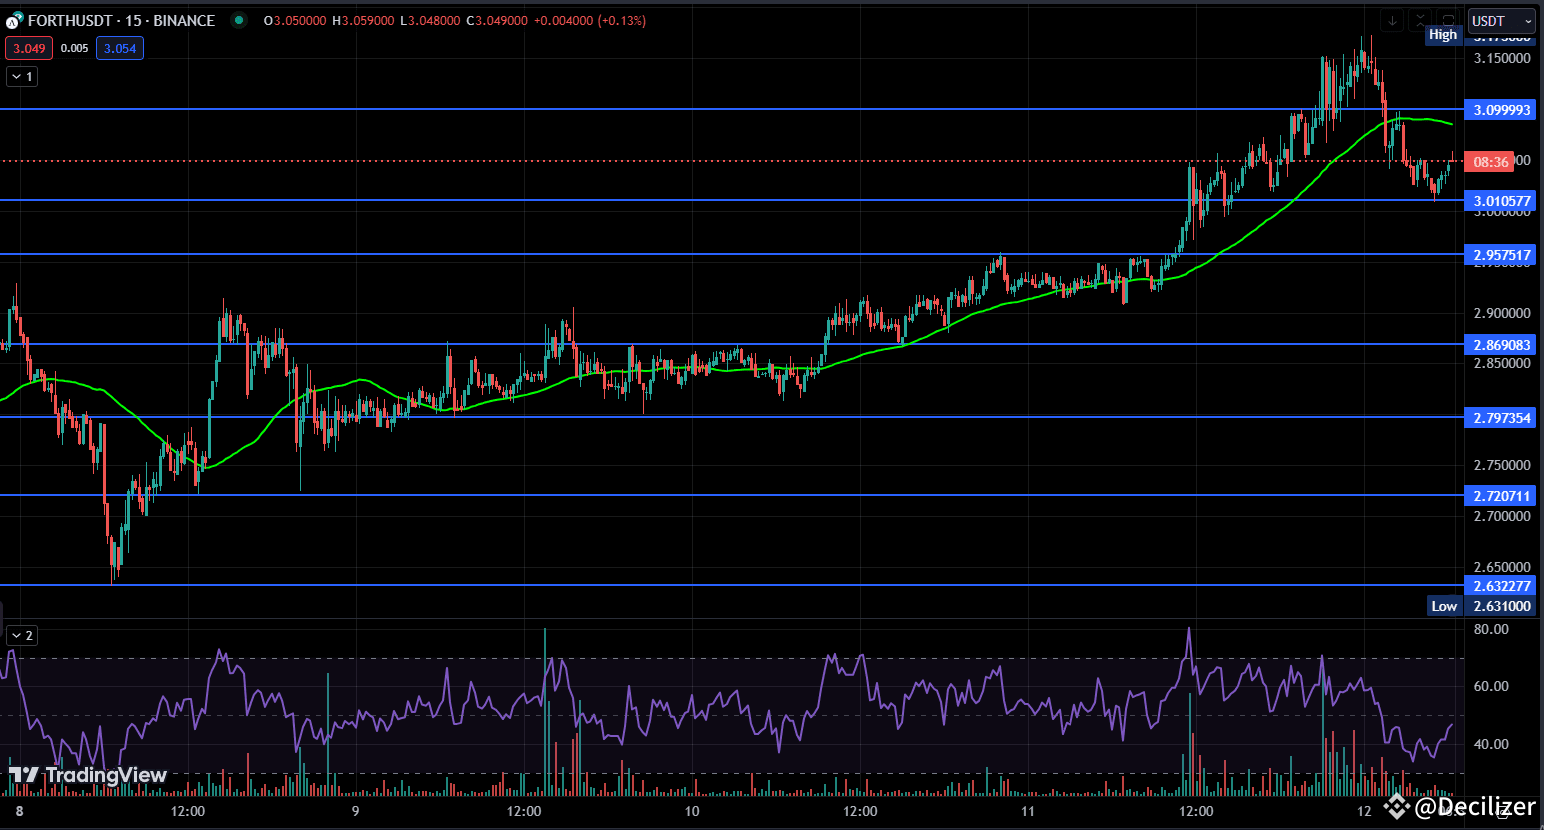Click the 40.00 RSI scale label
The width and height of the screenshot is (1544, 830).
[x=1491, y=744]
